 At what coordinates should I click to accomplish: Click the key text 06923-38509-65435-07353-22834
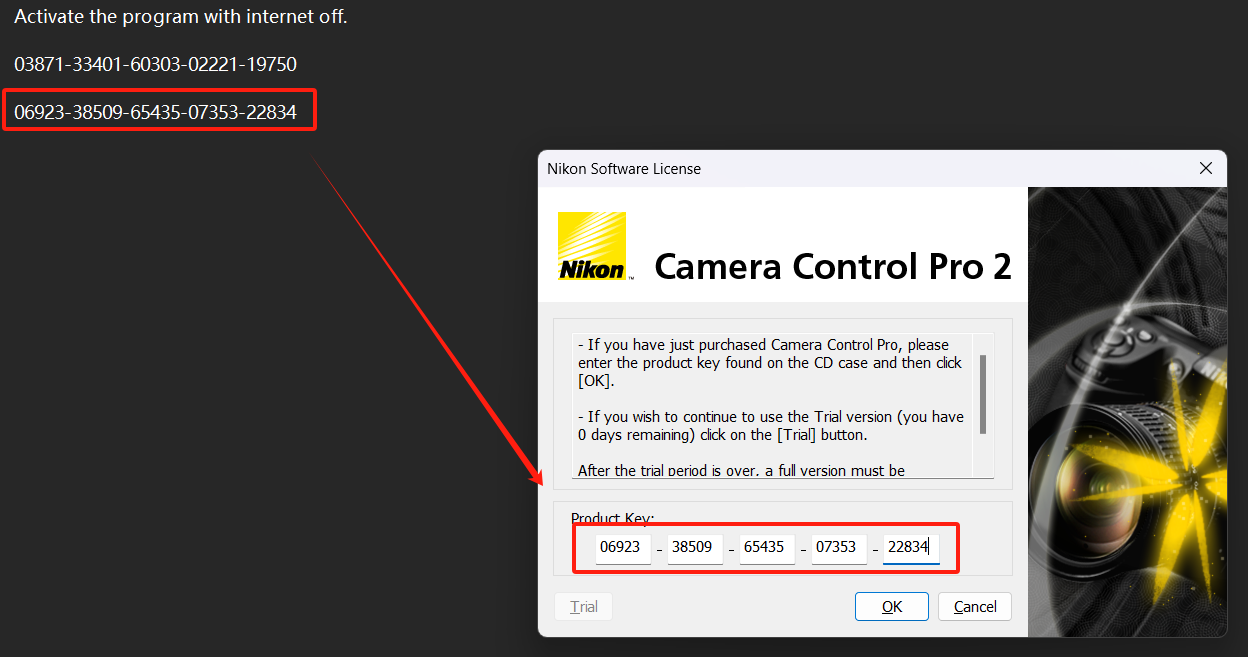click(155, 112)
